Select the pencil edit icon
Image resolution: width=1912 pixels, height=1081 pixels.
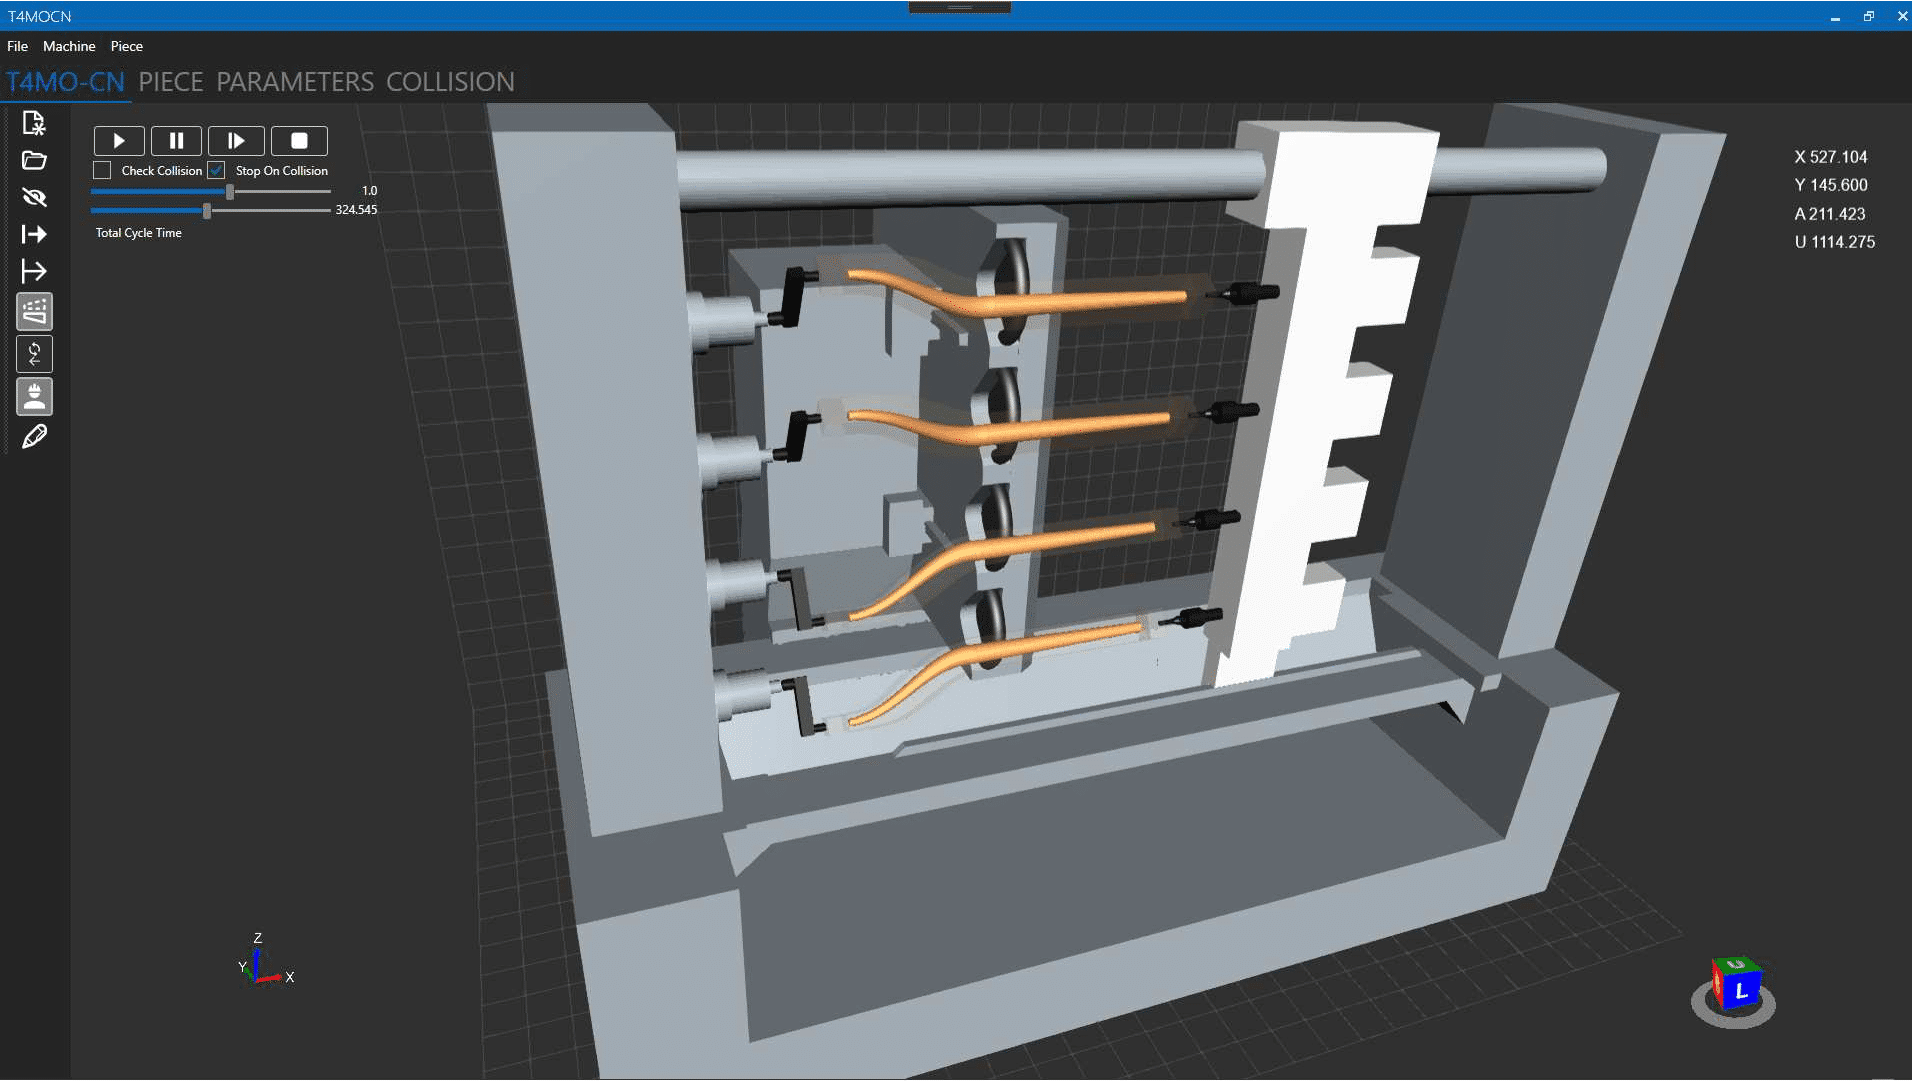[x=34, y=437]
